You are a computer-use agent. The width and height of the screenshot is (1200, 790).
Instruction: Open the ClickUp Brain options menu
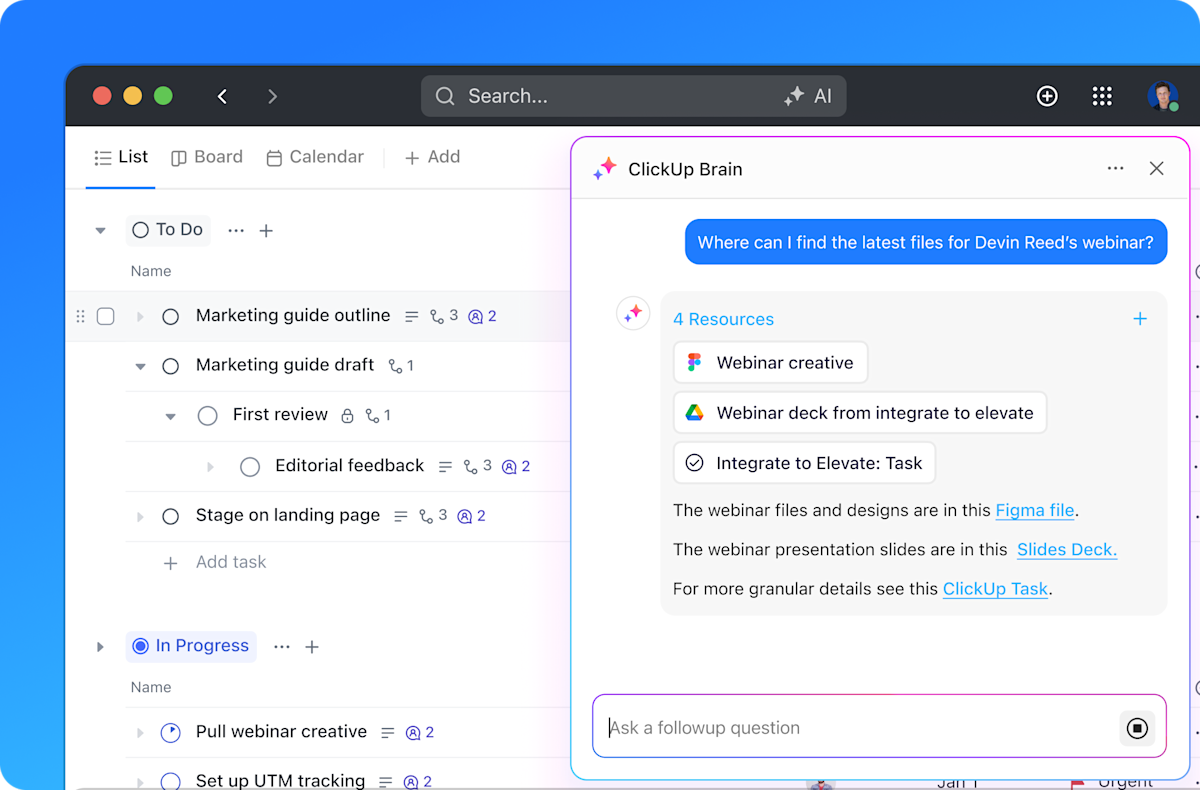1115,168
